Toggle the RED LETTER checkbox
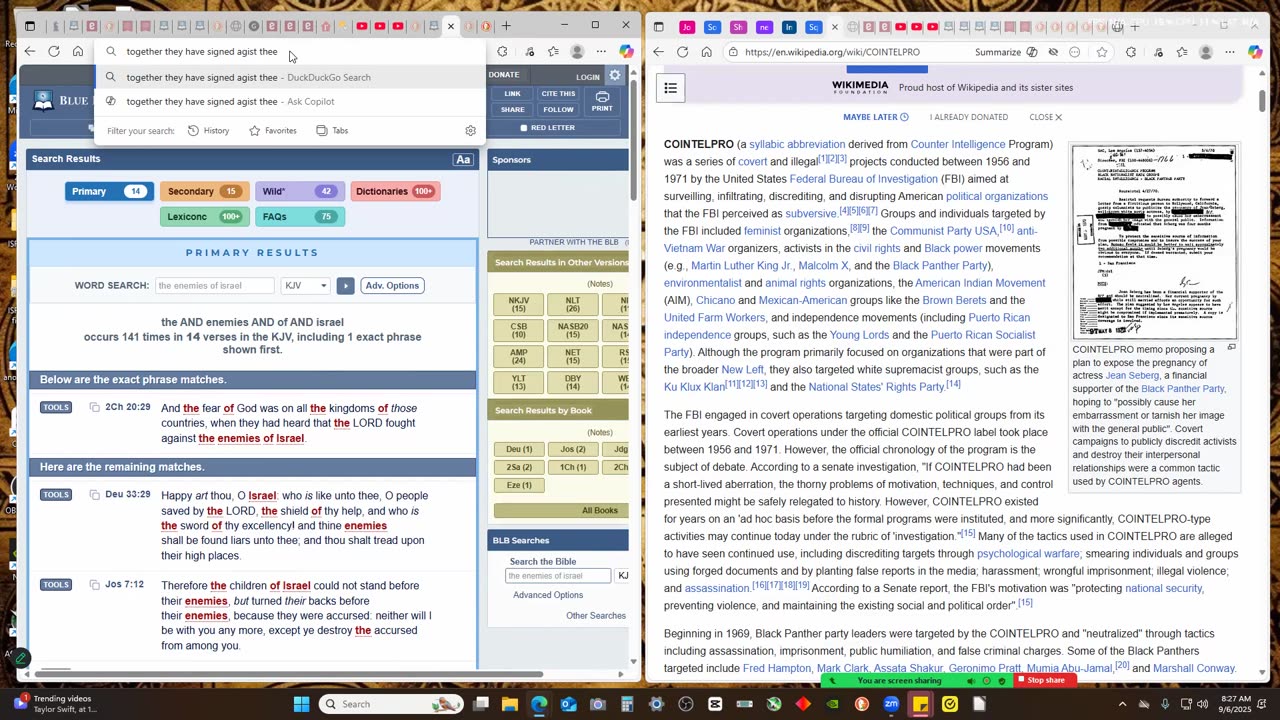Viewport: 1280px width, 720px height. (523, 128)
